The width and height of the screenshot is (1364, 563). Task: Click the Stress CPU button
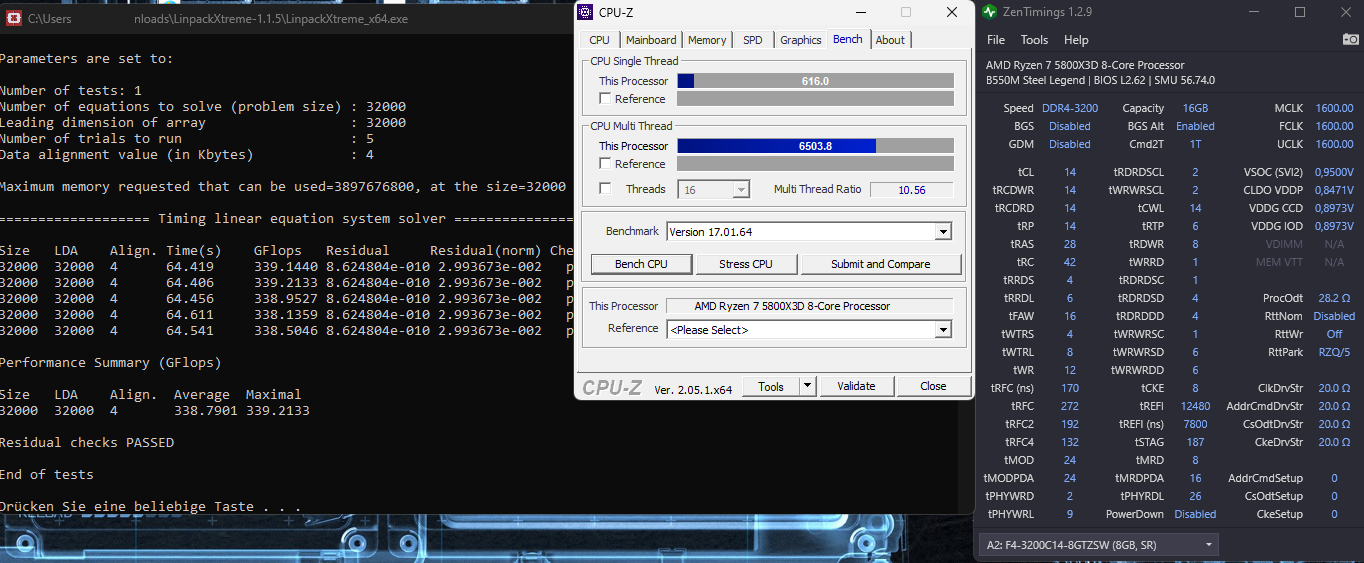point(746,264)
